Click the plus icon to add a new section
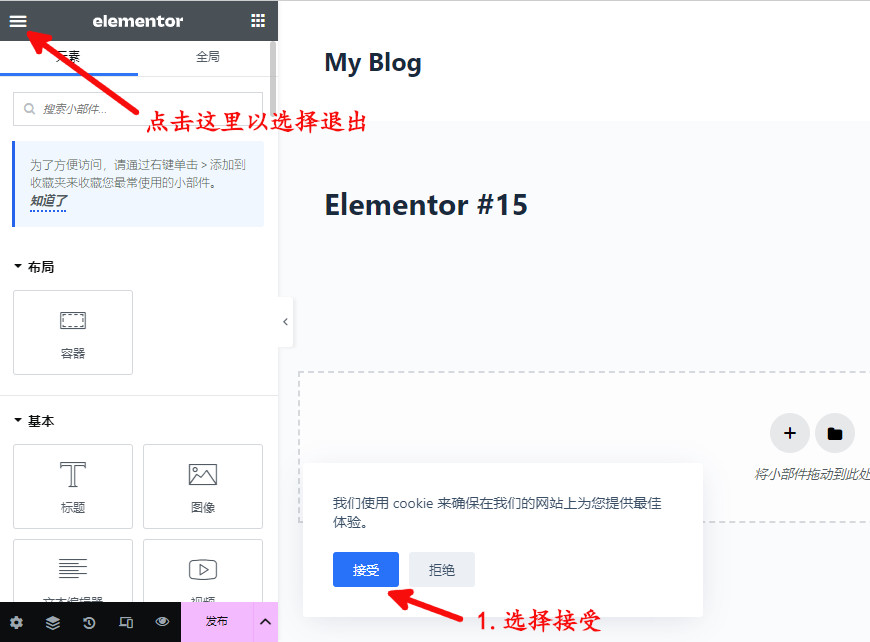The image size is (870, 642). coord(789,433)
